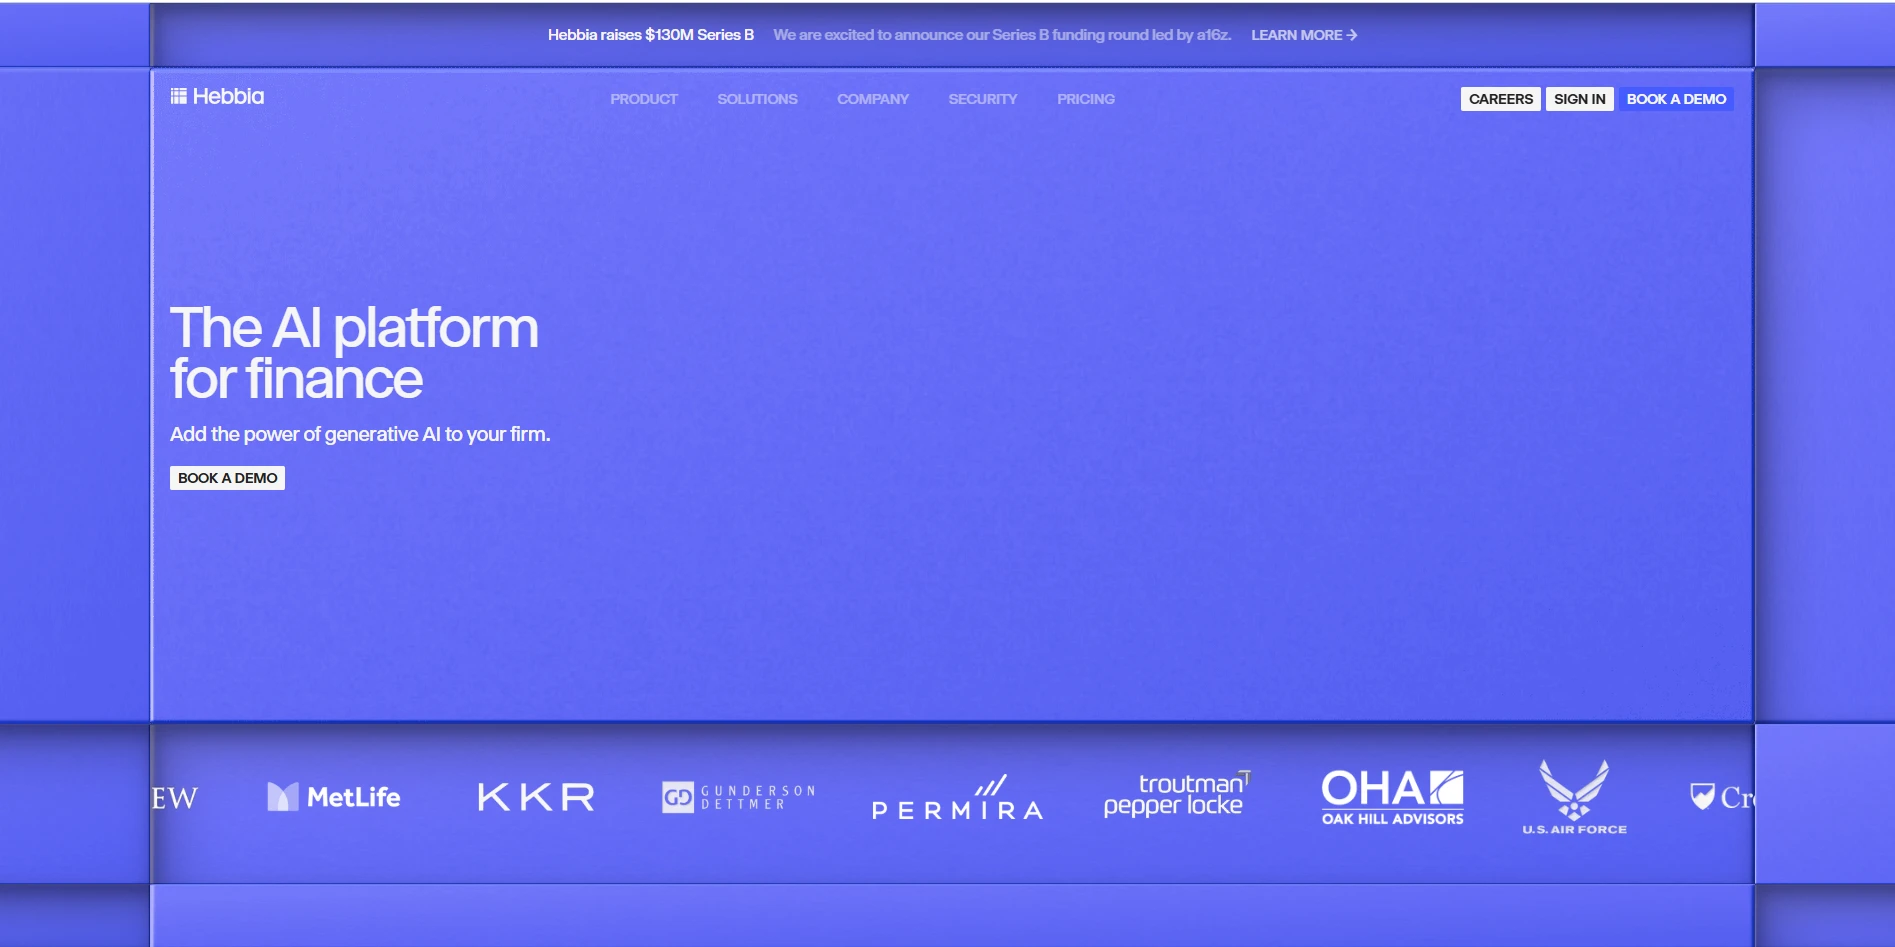Click the Troutman Pepper Locke logo
This screenshot has width=1895, height=947.
pos(1176,795)
